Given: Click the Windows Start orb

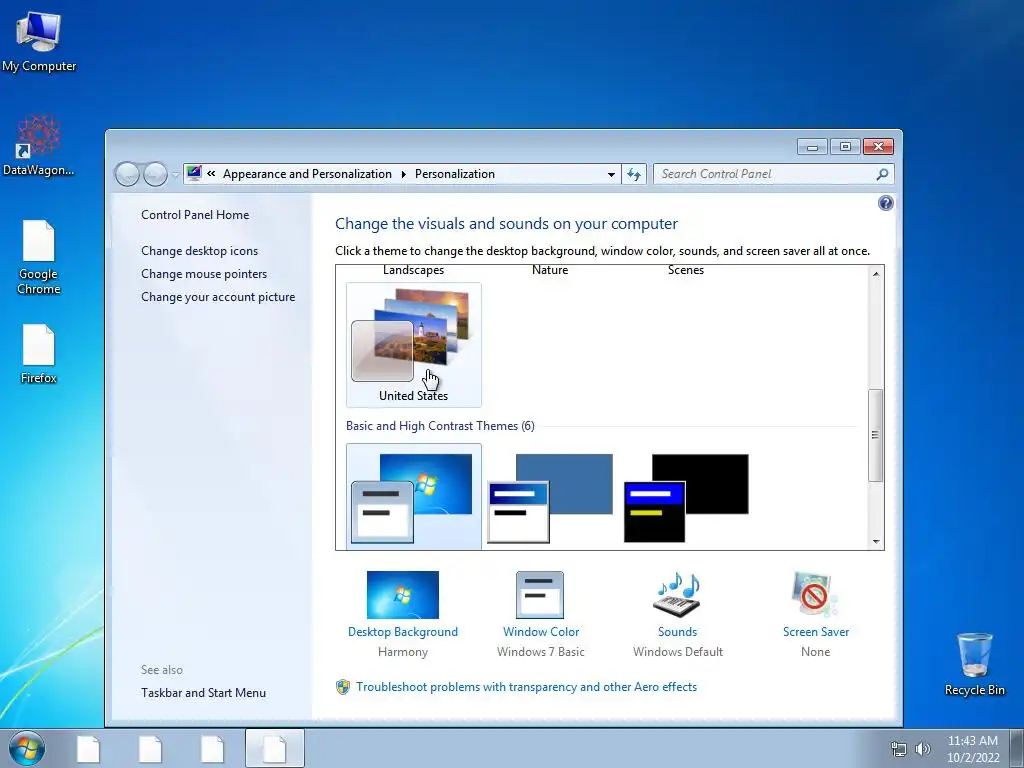Looking at the screenshot, I should pos(27,748).
